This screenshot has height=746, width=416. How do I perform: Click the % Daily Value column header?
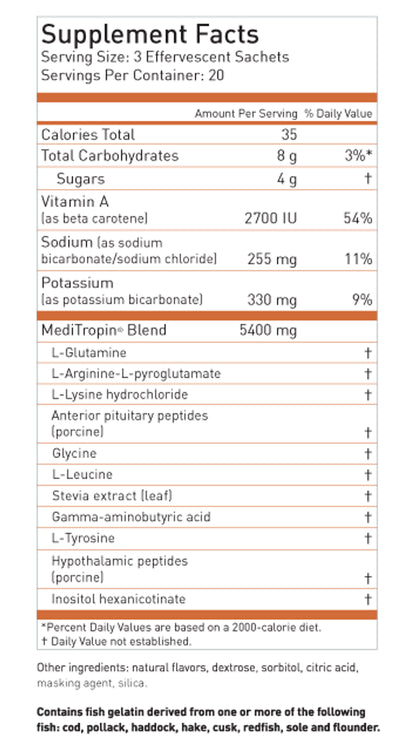click(338, 114)
